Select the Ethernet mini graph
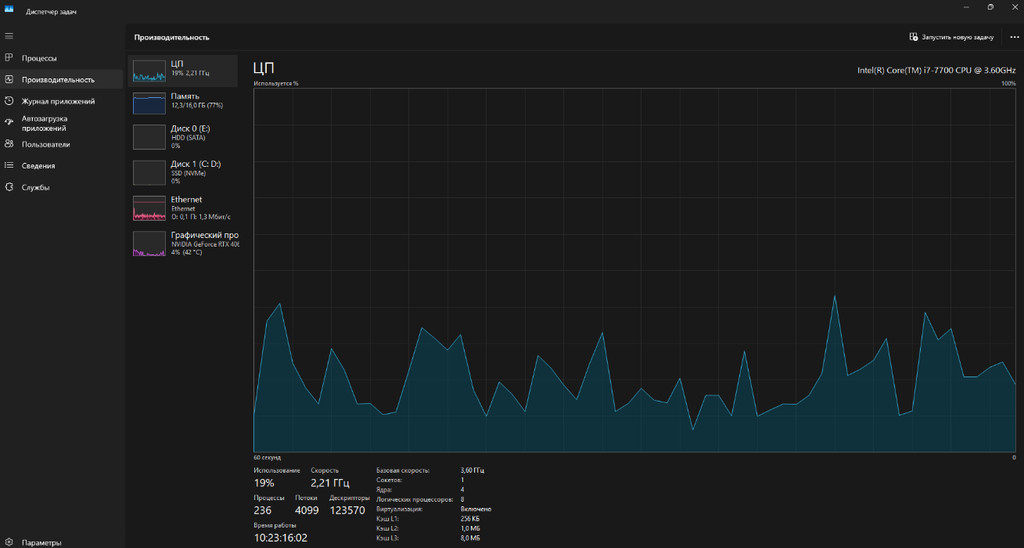 pyautogui.click(x=150, y=208)
